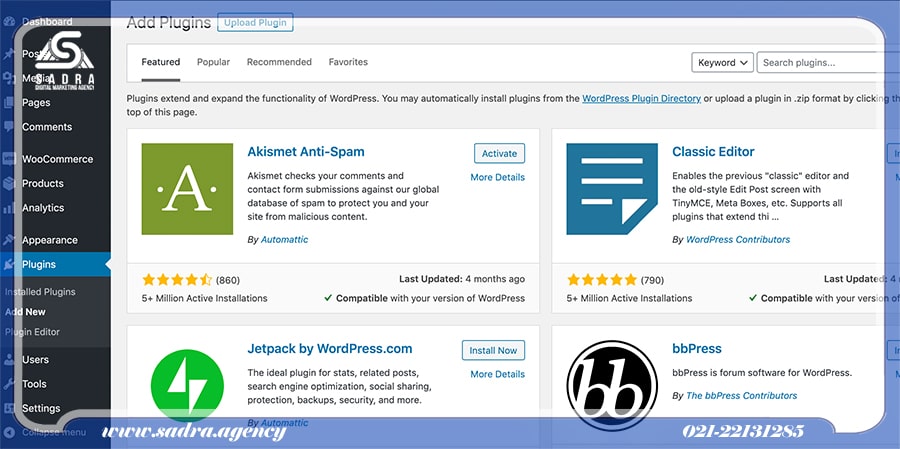Click the Analytics bar chart icon
The height and width of the screenshot is (449, 900).
[9, 208]
